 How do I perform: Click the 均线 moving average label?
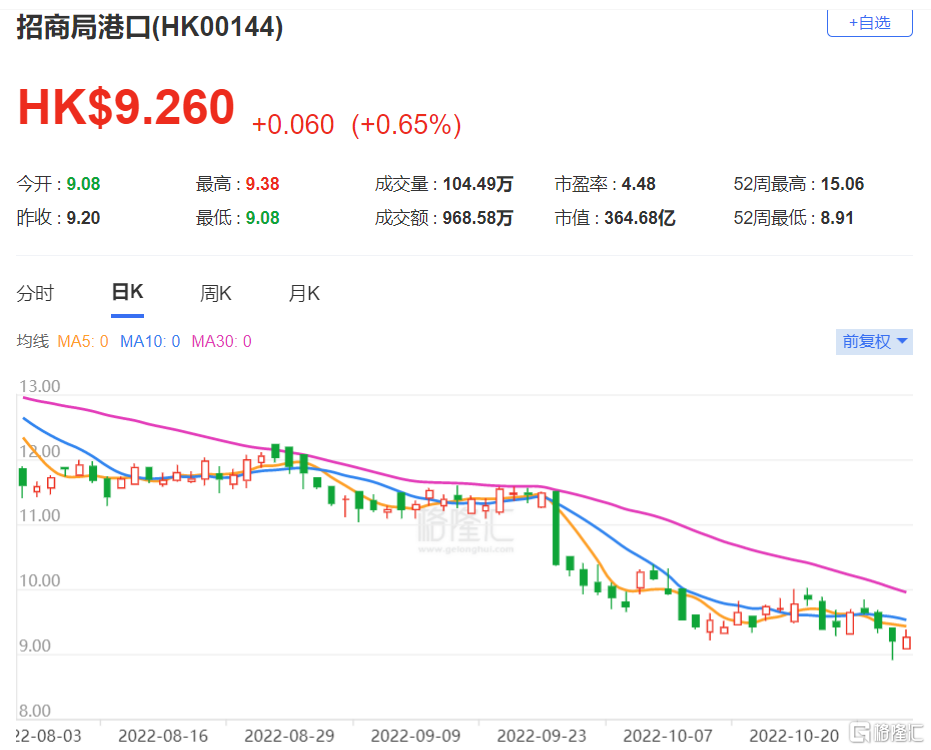[x=33, y=341]
